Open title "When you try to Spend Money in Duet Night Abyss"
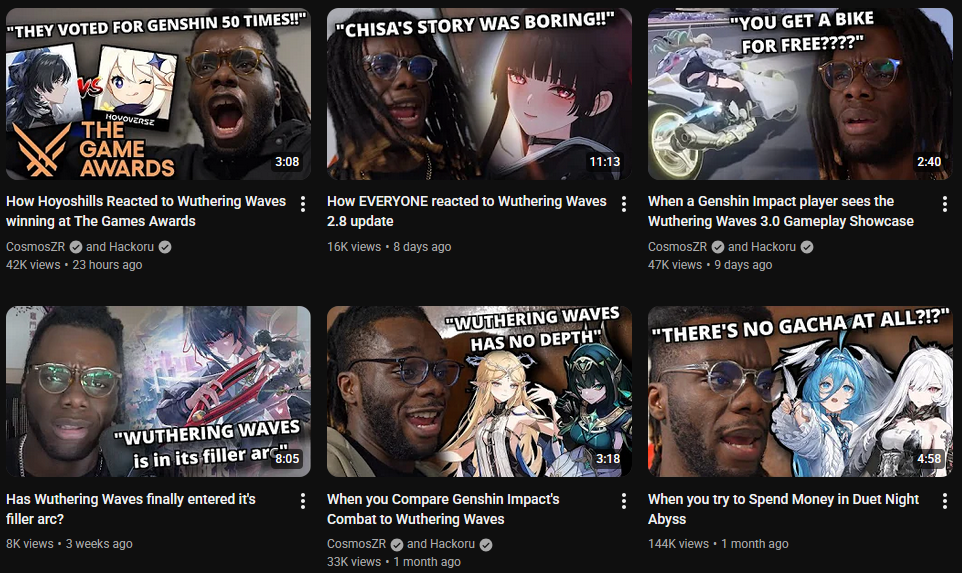Screen dimensions: 962x573 [x=783, y=509]
